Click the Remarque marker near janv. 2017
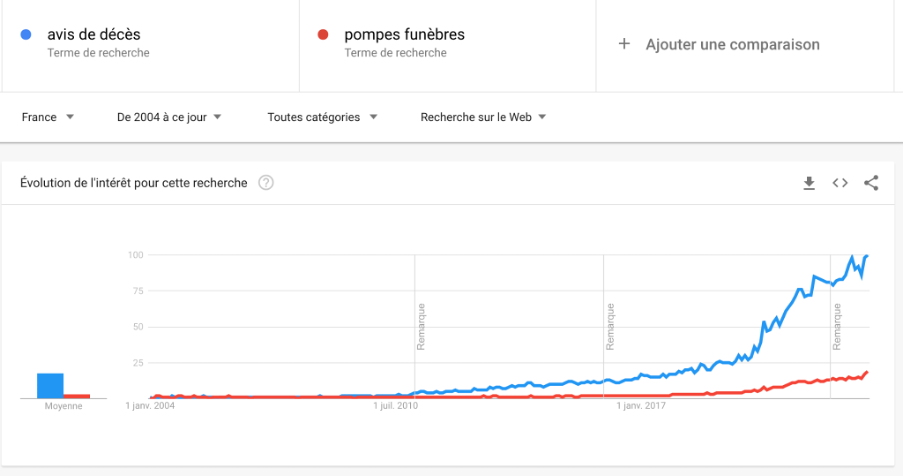Image resolution: width=904 pixels, height=476 pixels. 610,327
